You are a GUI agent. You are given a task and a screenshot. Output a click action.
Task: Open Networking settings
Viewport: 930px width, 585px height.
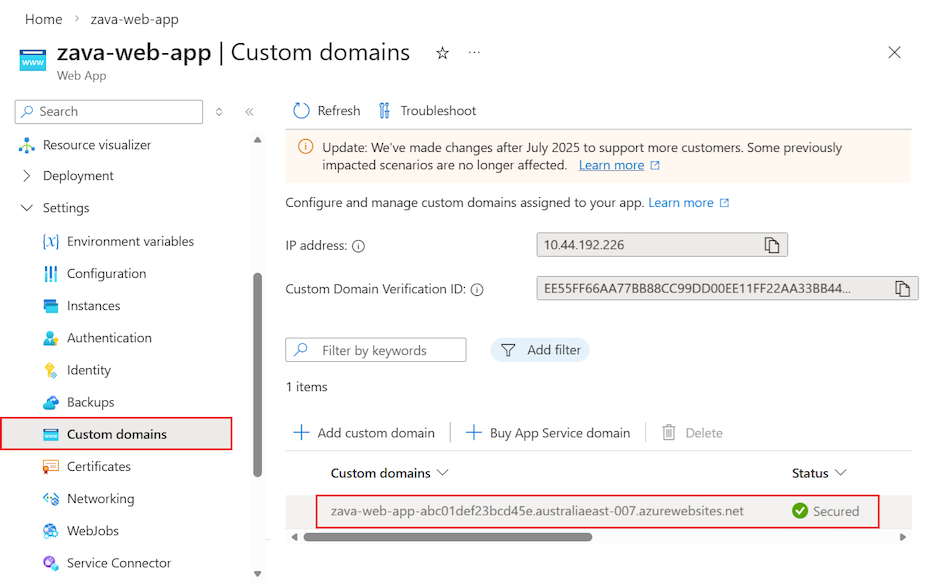[x=103, y=498]
